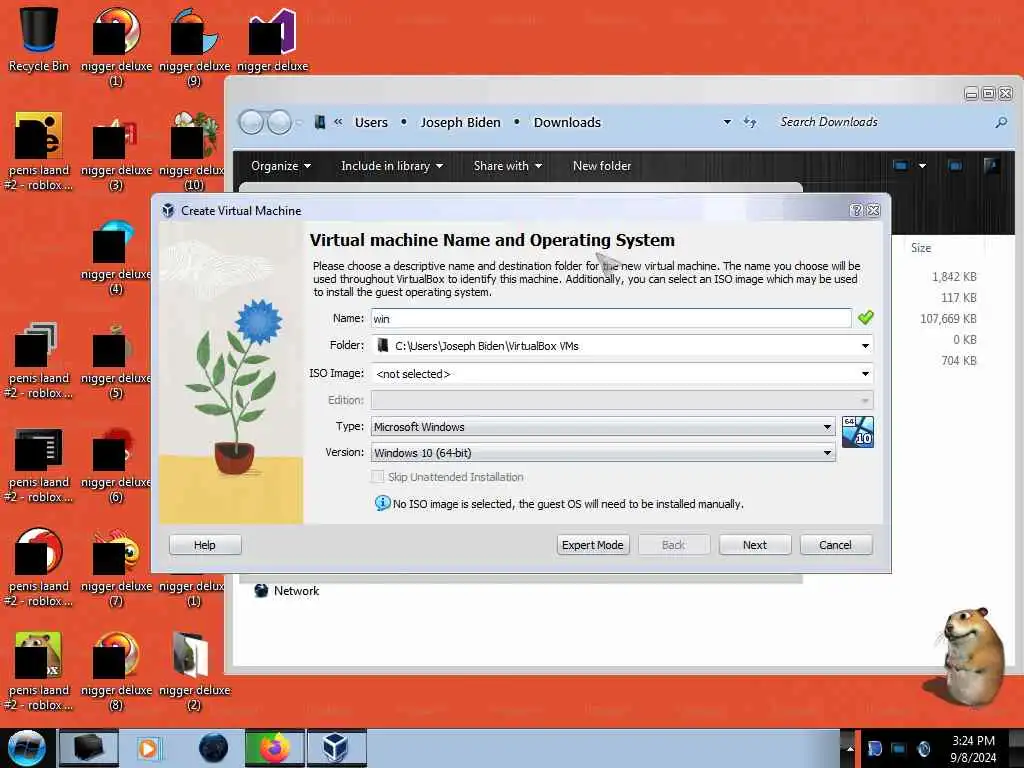Click New folder in the Explorer toolbar

point(601,166)
